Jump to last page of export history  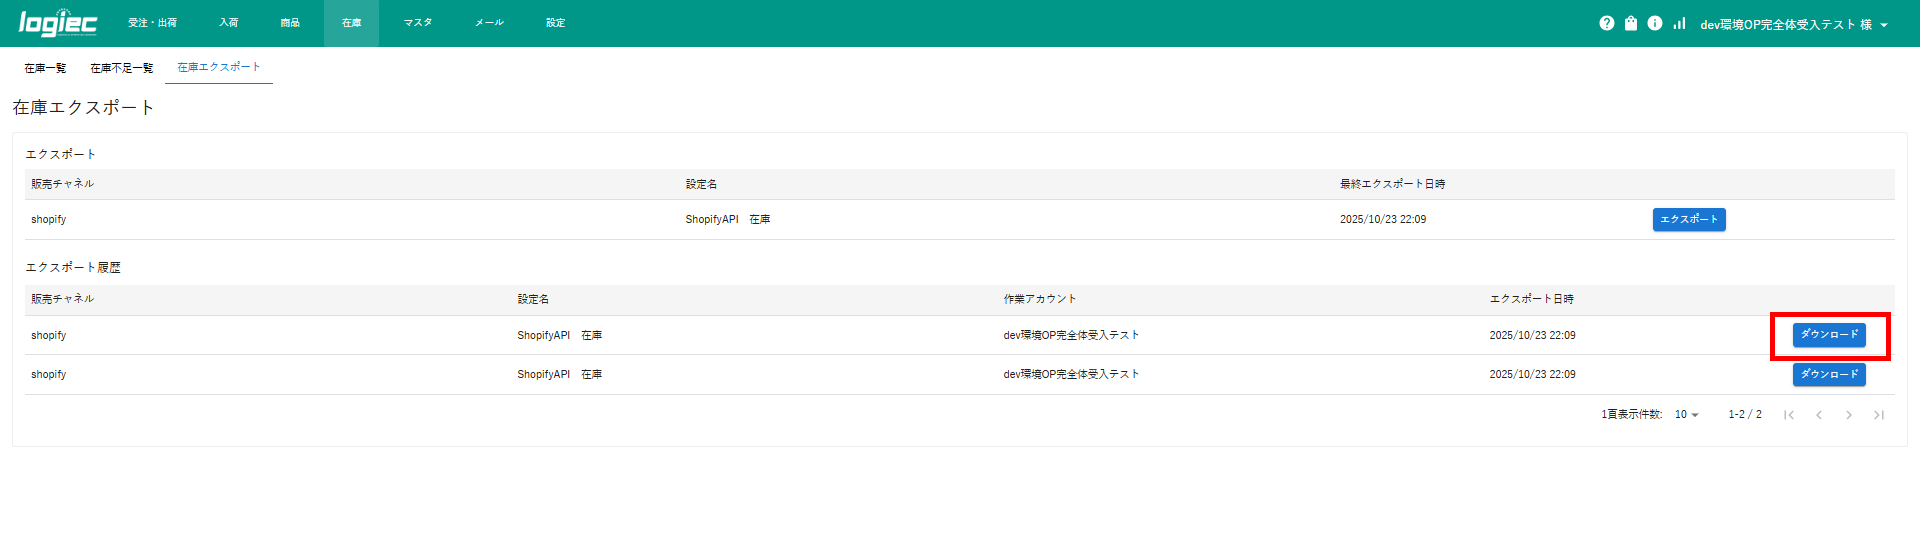click(x=1879, y=415)
